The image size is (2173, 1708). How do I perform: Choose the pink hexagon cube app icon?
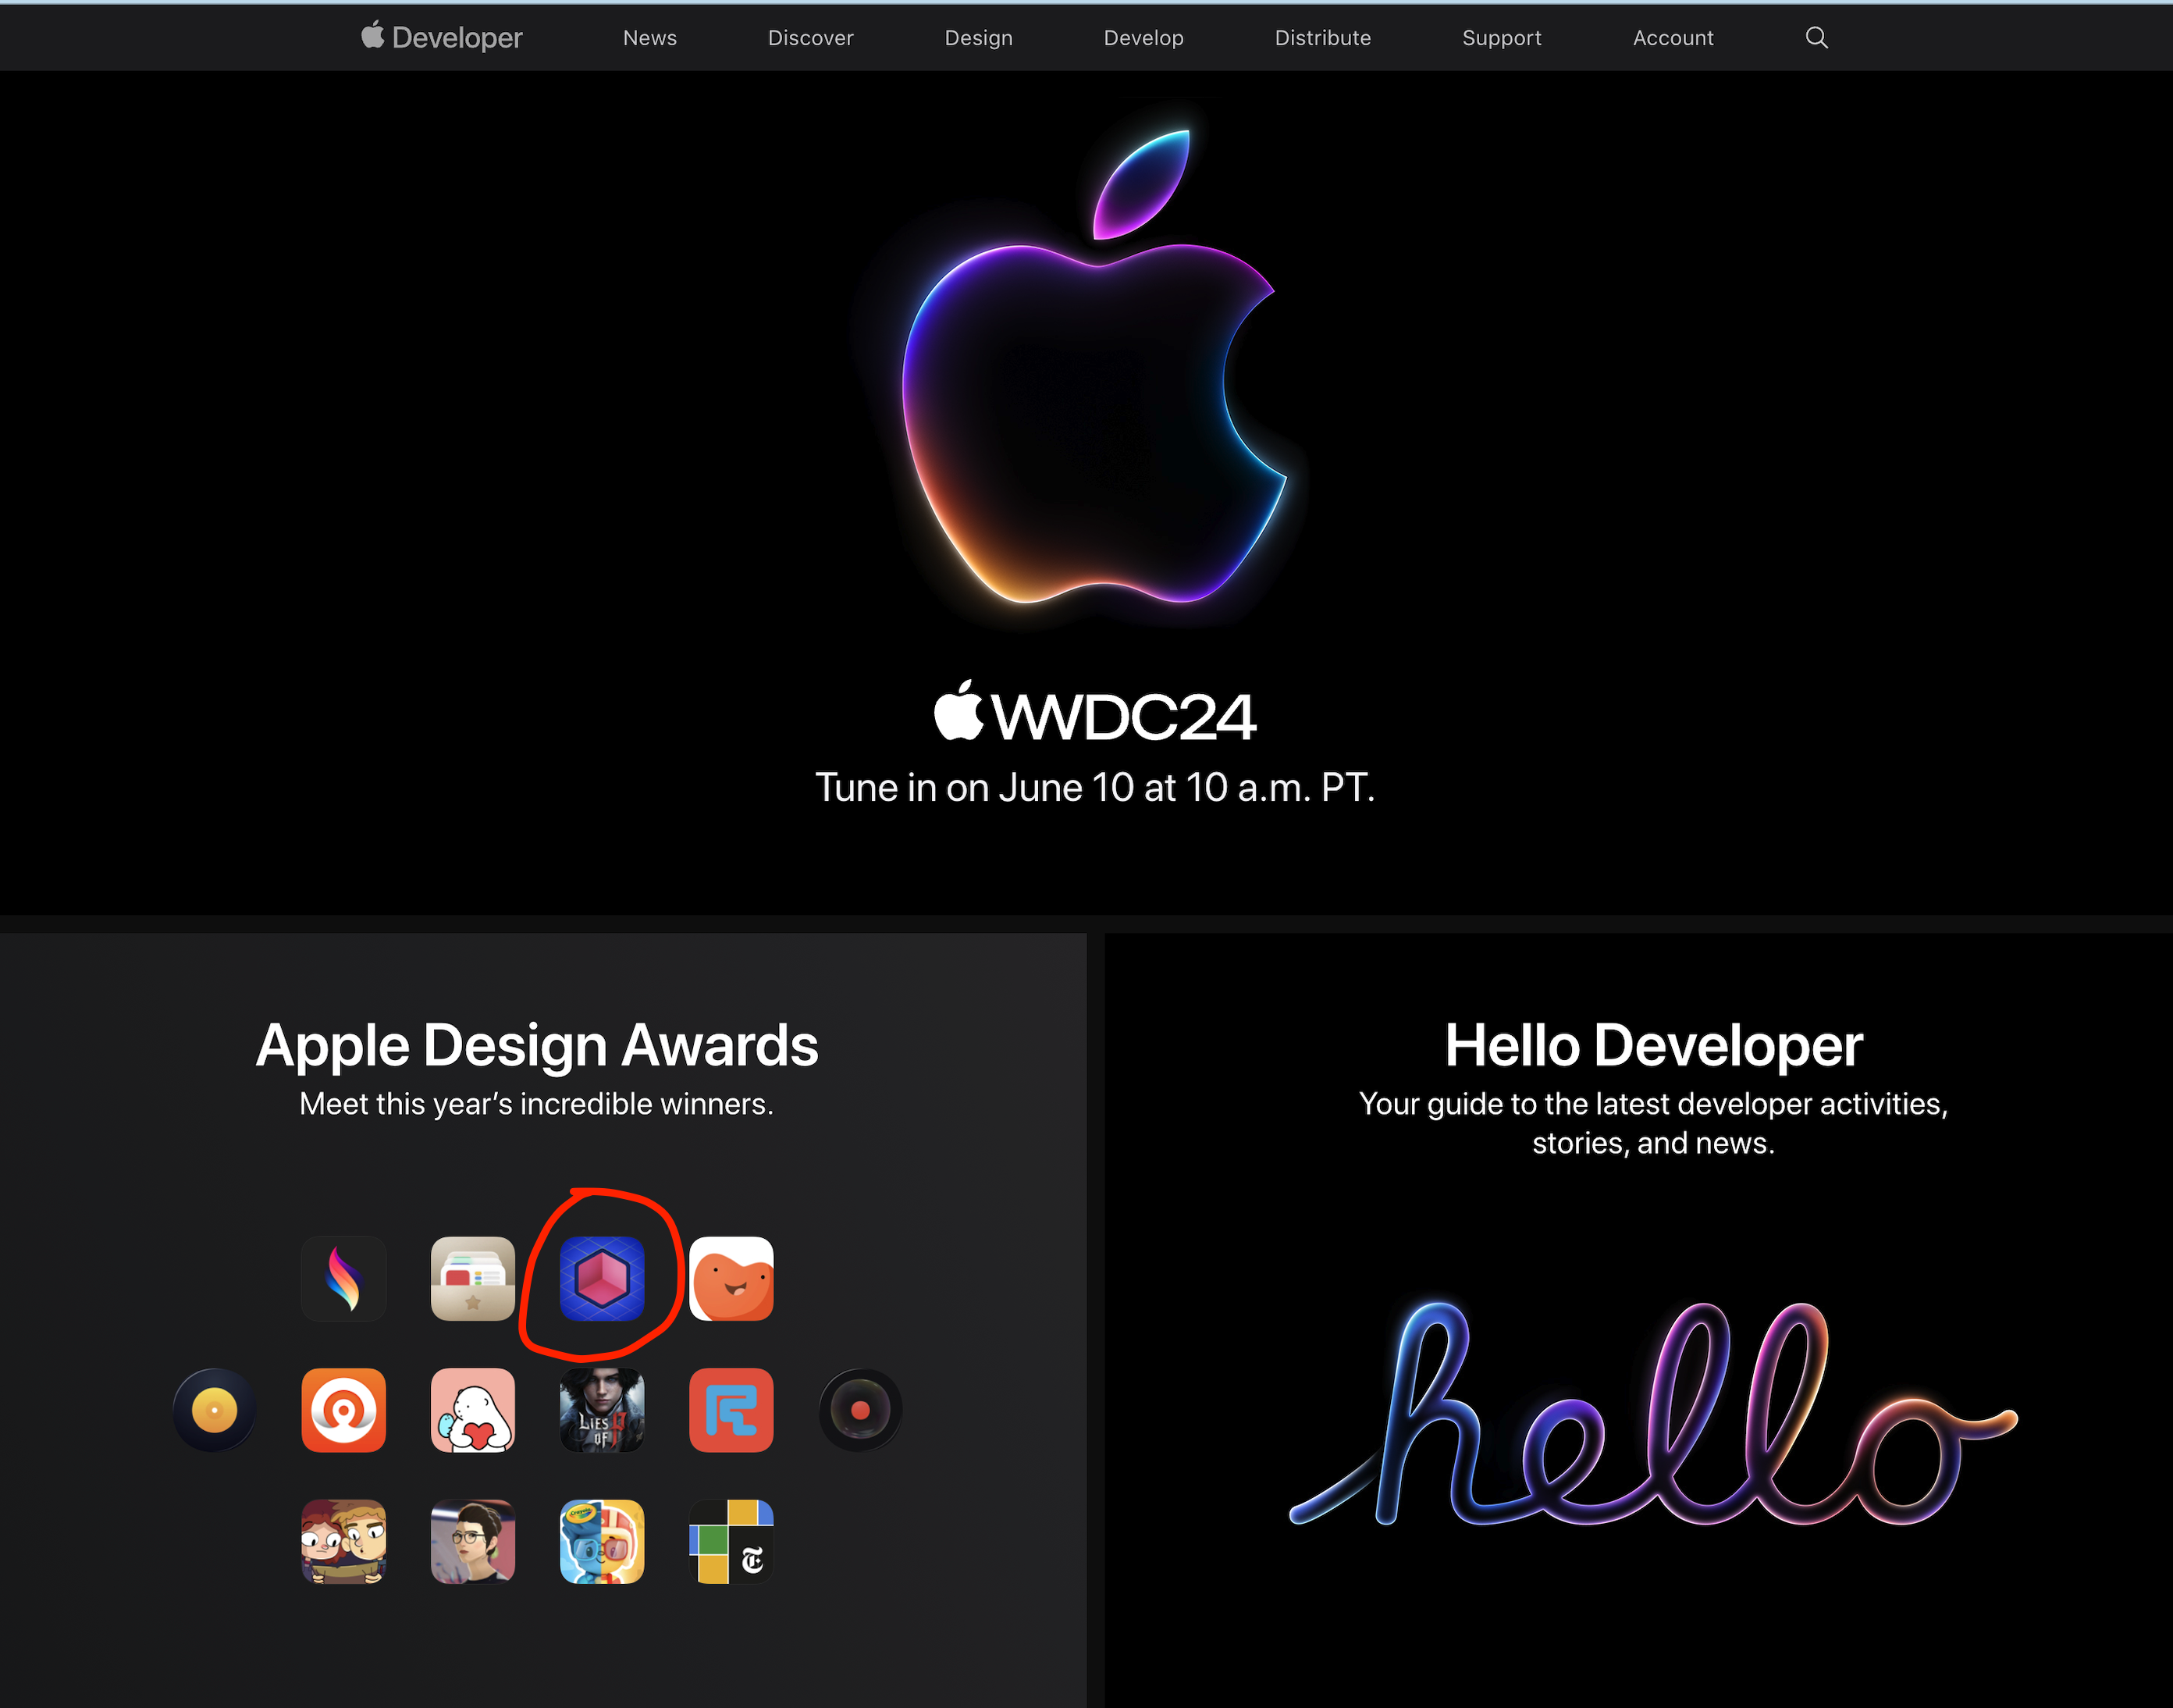click(602, 1279)
